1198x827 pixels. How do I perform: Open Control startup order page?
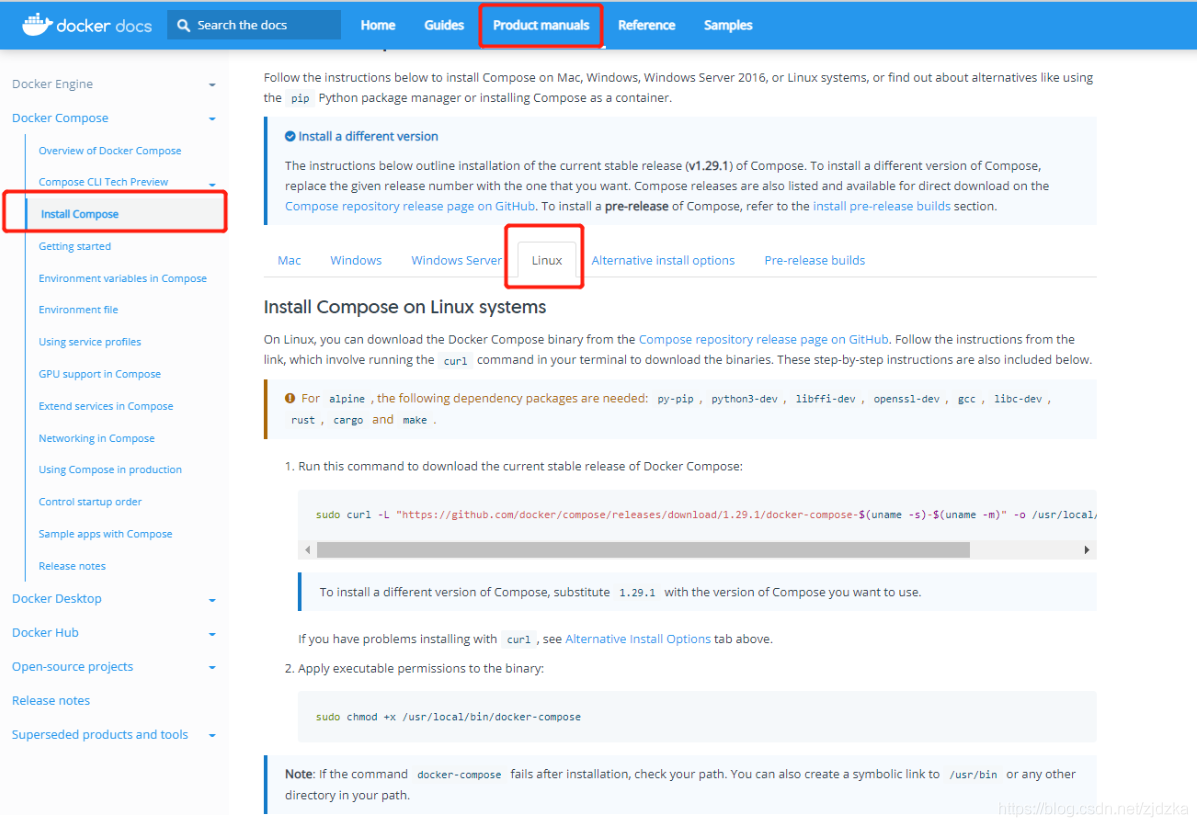point(90,501)
